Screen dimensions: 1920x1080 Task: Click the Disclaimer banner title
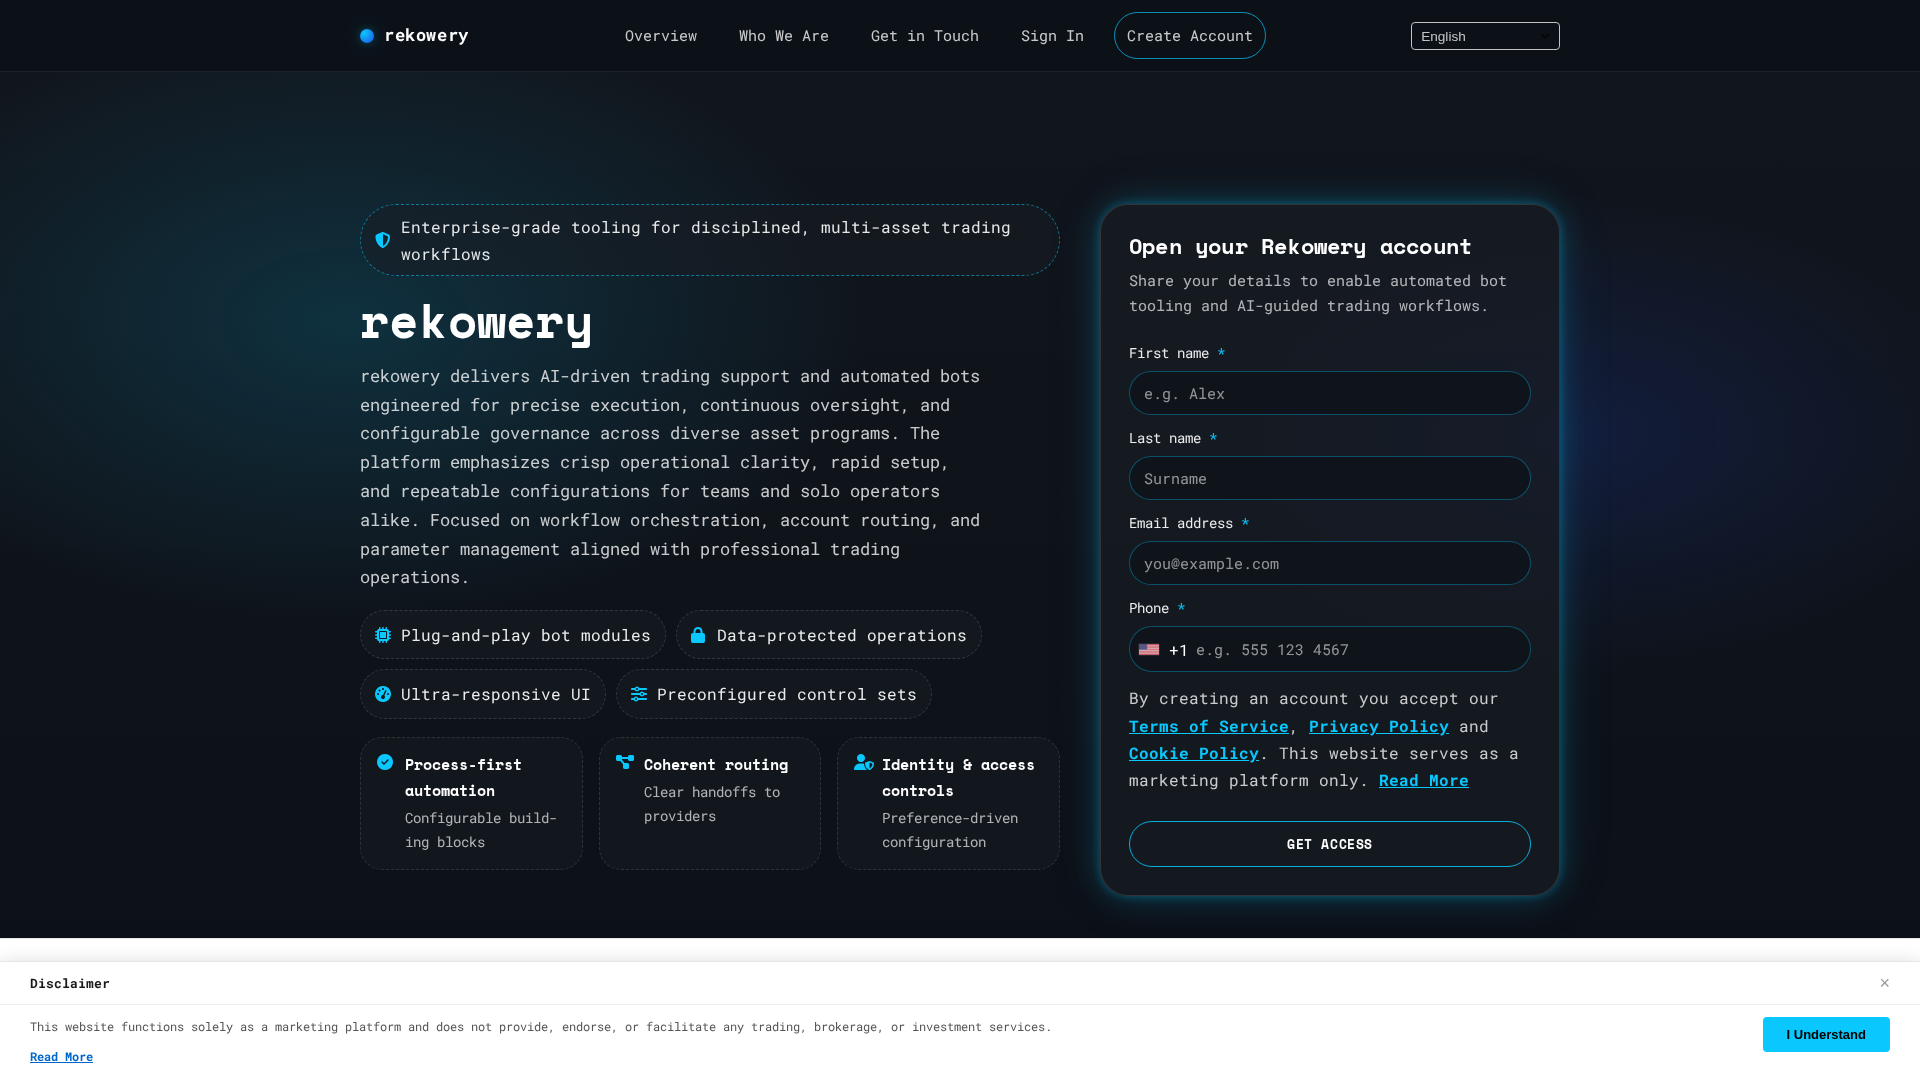(x=70, y=983)
